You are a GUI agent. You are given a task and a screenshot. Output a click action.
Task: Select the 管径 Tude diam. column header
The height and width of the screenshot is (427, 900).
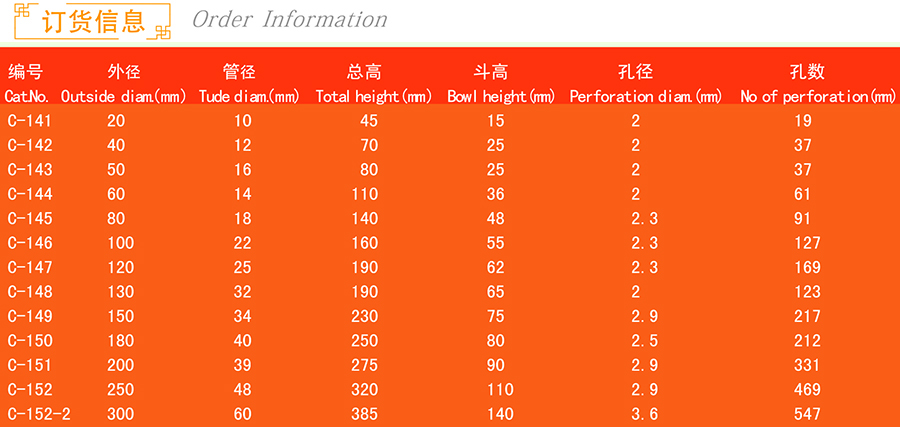241,84
